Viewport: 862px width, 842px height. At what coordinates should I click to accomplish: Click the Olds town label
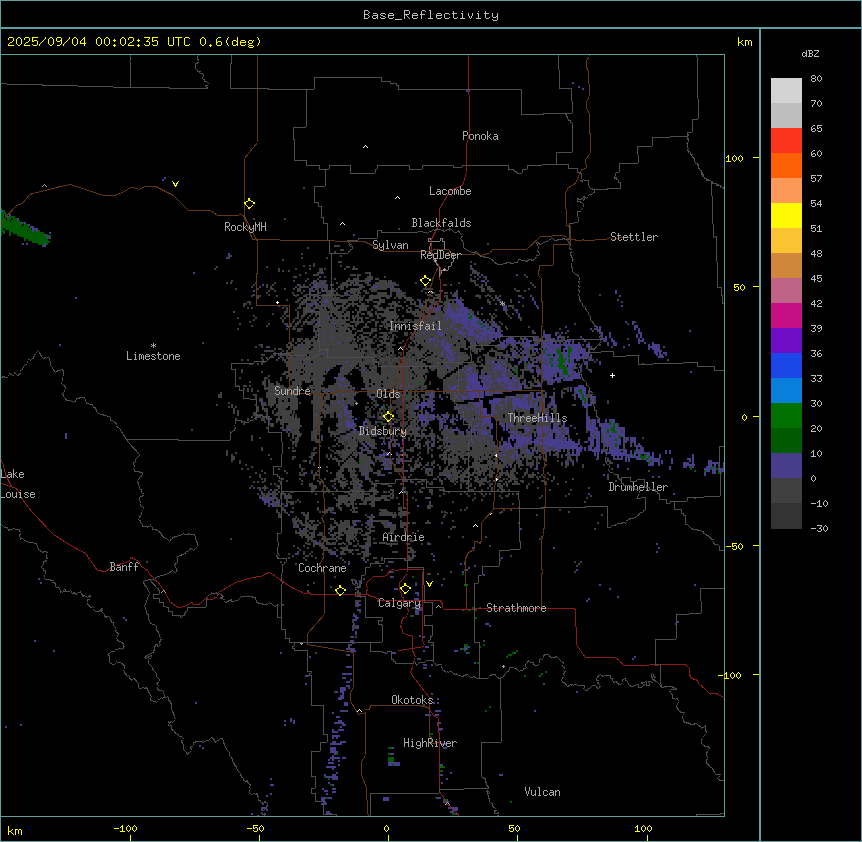(x=388, y=394)
